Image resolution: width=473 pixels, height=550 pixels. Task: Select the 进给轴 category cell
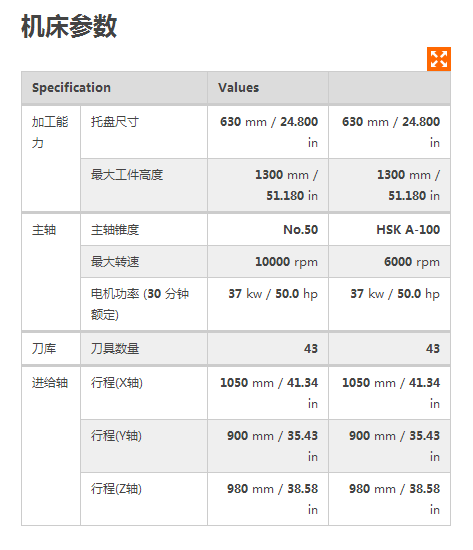[x=51, y=446]
